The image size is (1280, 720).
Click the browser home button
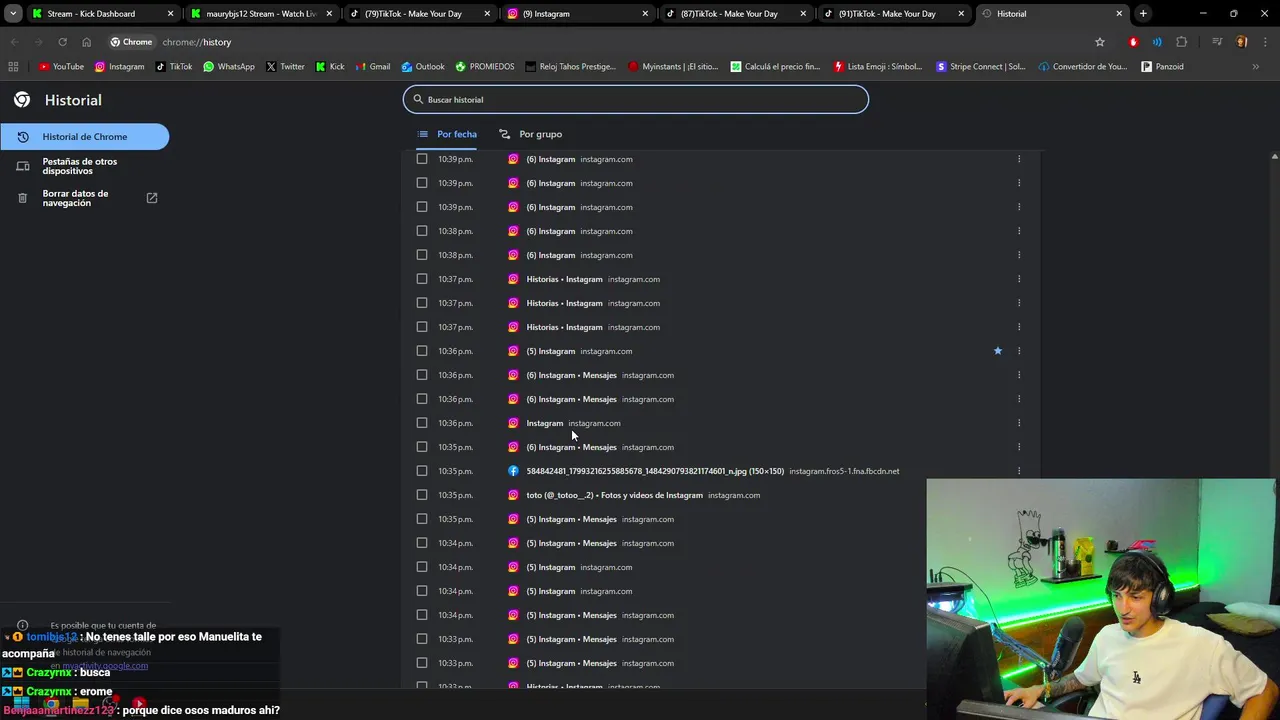click(x=86, y=42)
